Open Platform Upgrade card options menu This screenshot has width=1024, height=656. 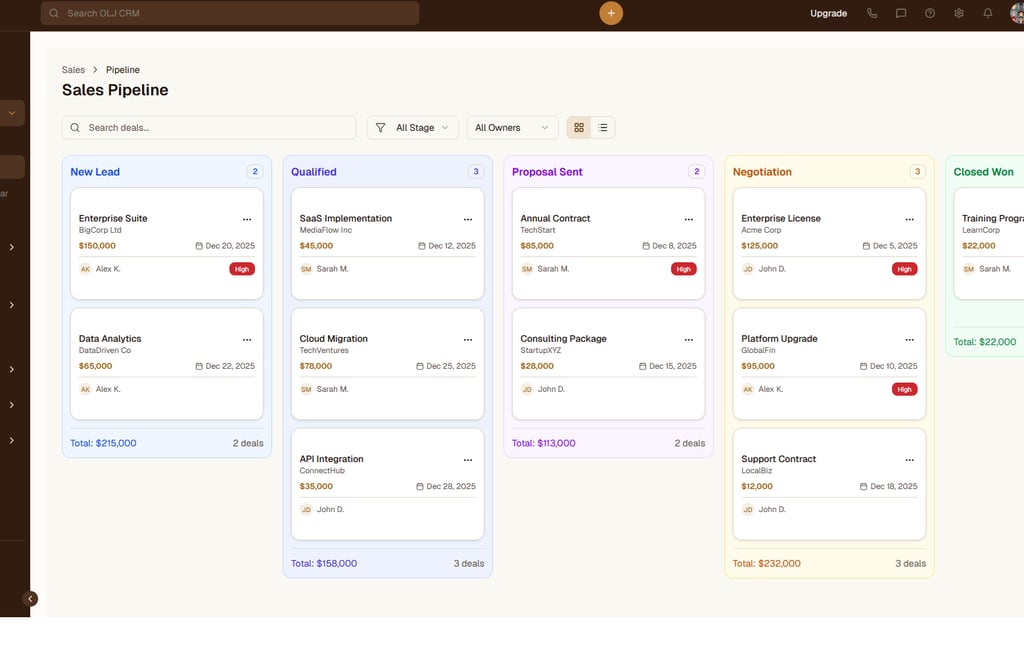(909, 340)
